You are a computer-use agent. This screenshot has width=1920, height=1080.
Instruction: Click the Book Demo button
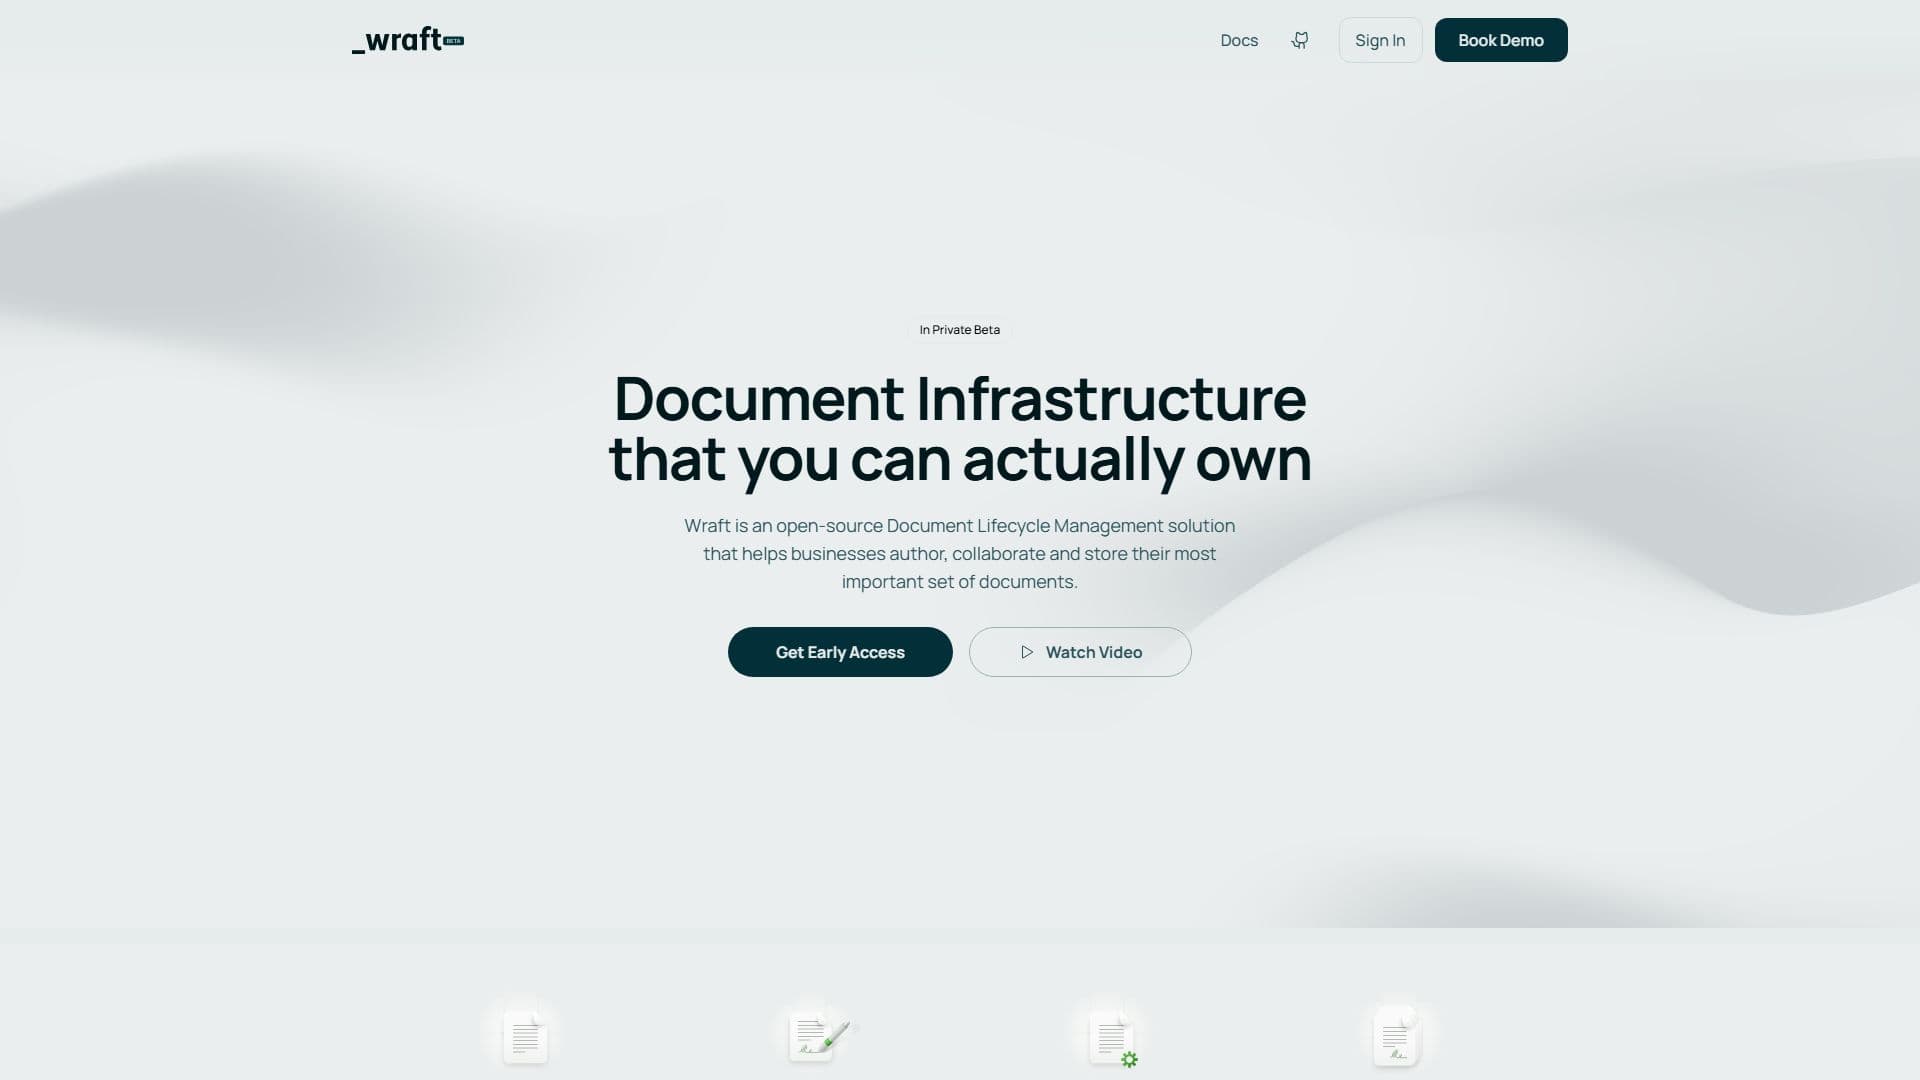coord(1501,40)
